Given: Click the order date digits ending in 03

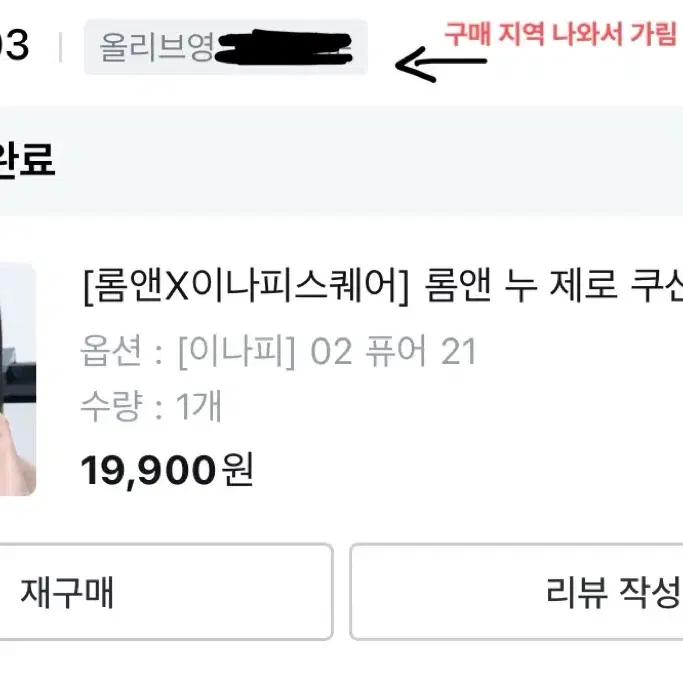Looking at the screenshot, I should pos(14,45).
